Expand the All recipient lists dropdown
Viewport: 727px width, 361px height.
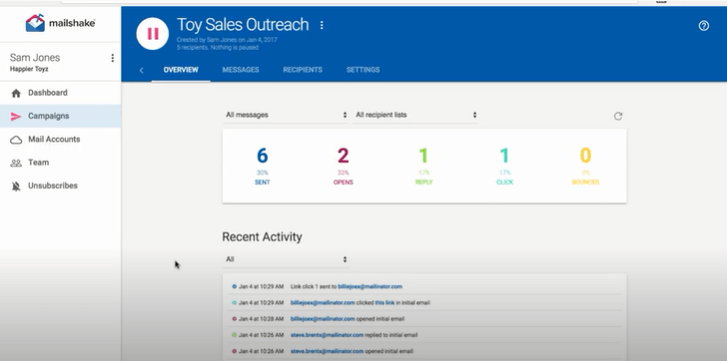pos(416,115)
